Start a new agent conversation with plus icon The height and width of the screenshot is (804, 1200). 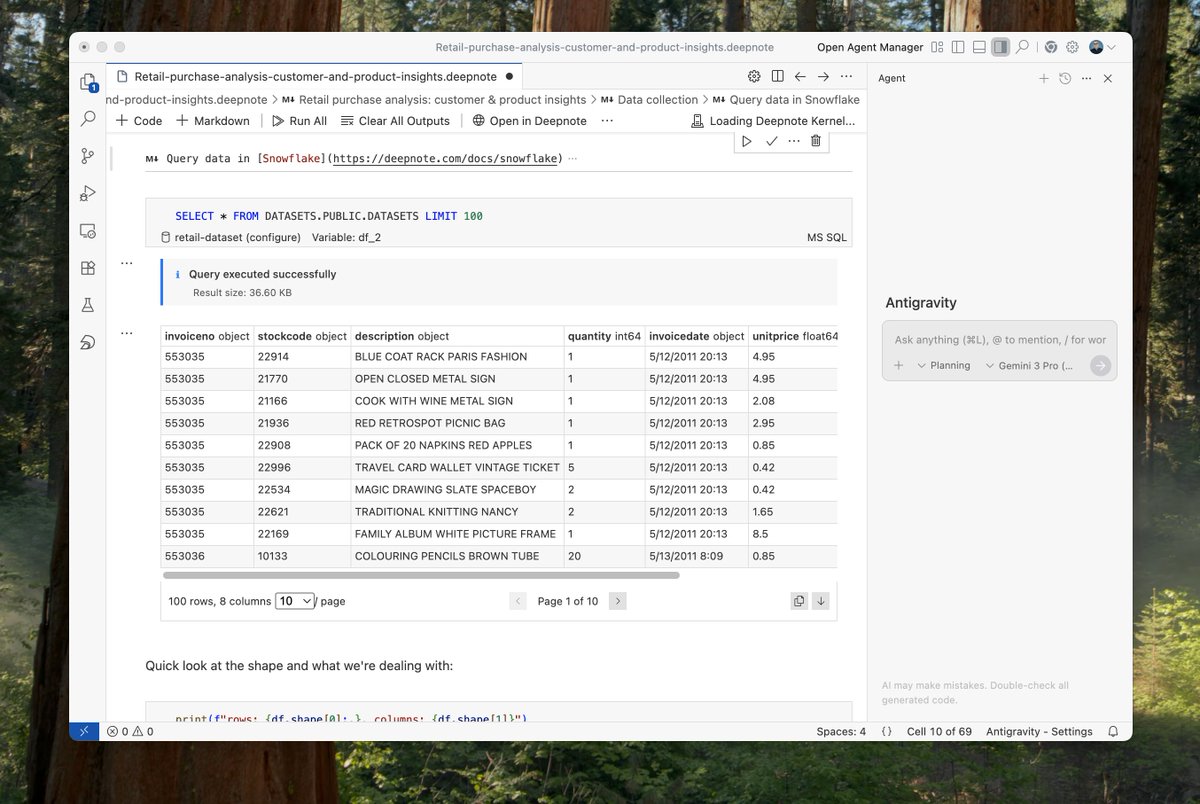[1044, 78]
